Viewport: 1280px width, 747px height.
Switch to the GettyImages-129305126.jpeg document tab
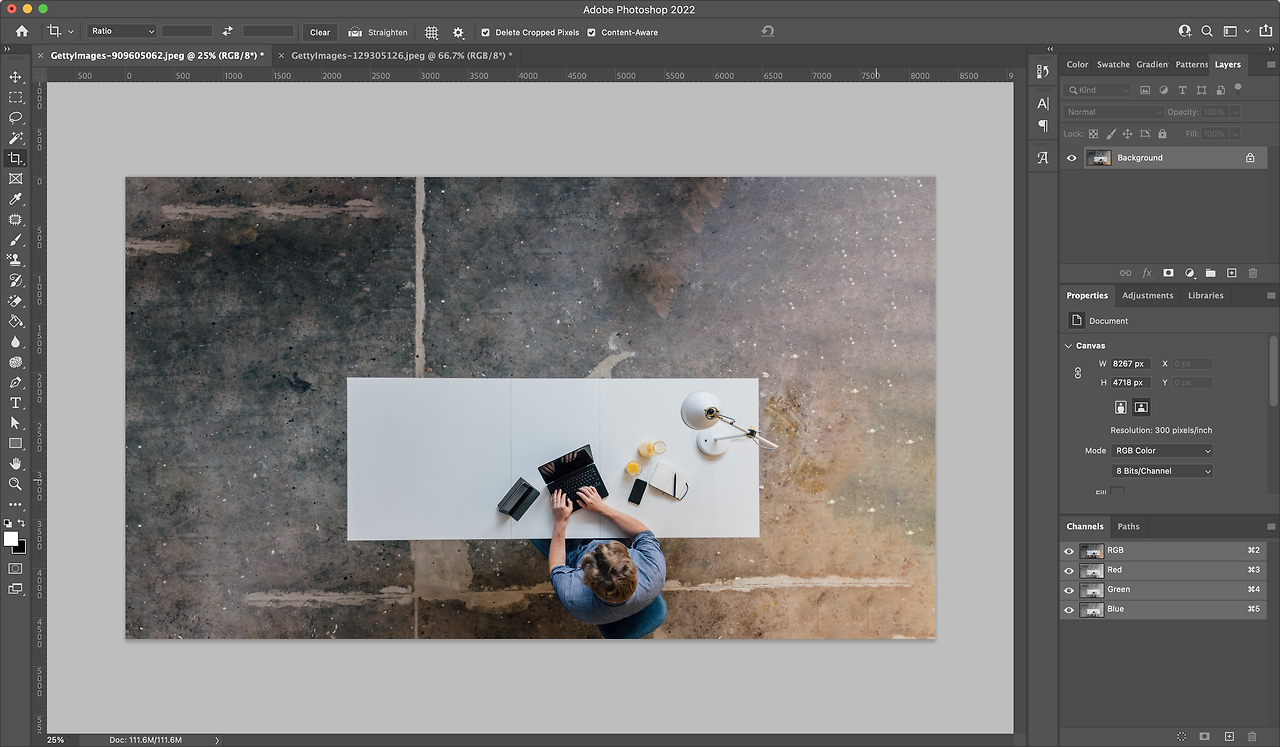click(400, 56)
